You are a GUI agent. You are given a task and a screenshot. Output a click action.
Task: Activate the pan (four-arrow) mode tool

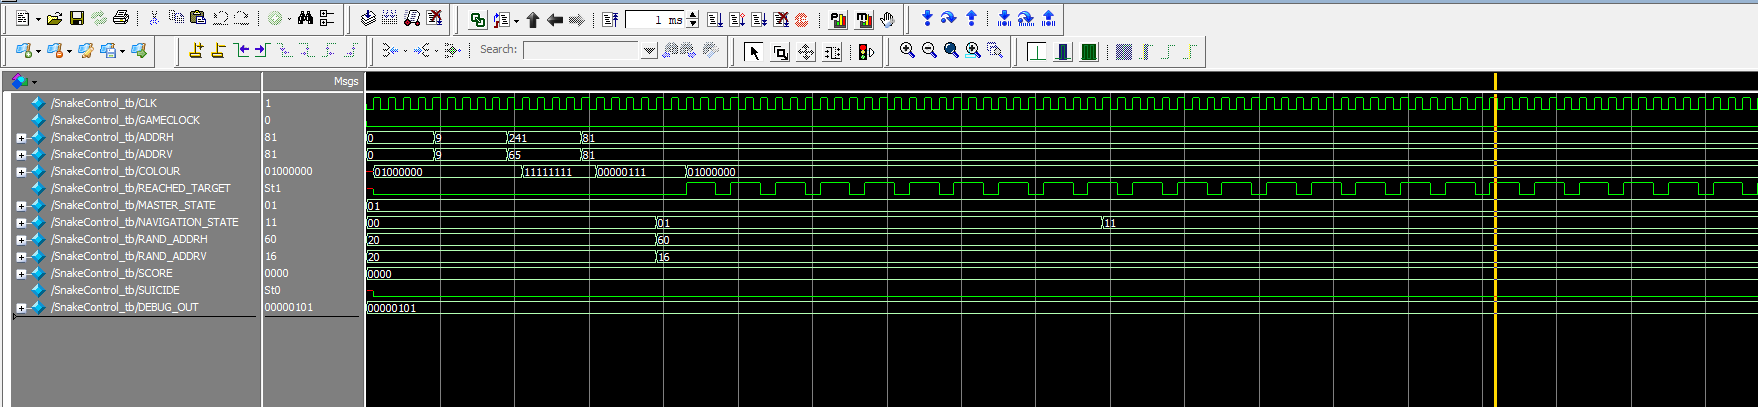click(x=806, y=52)
